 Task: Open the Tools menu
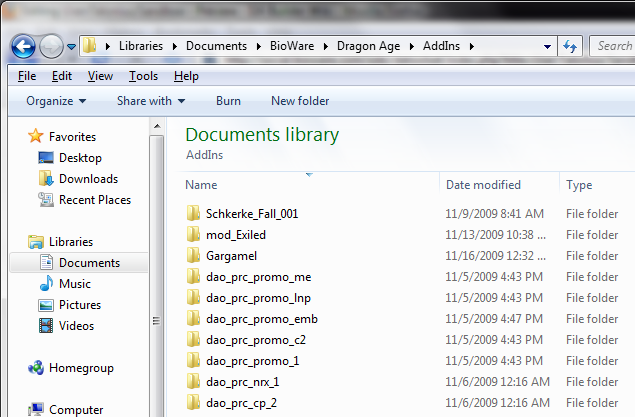(143, 76)
